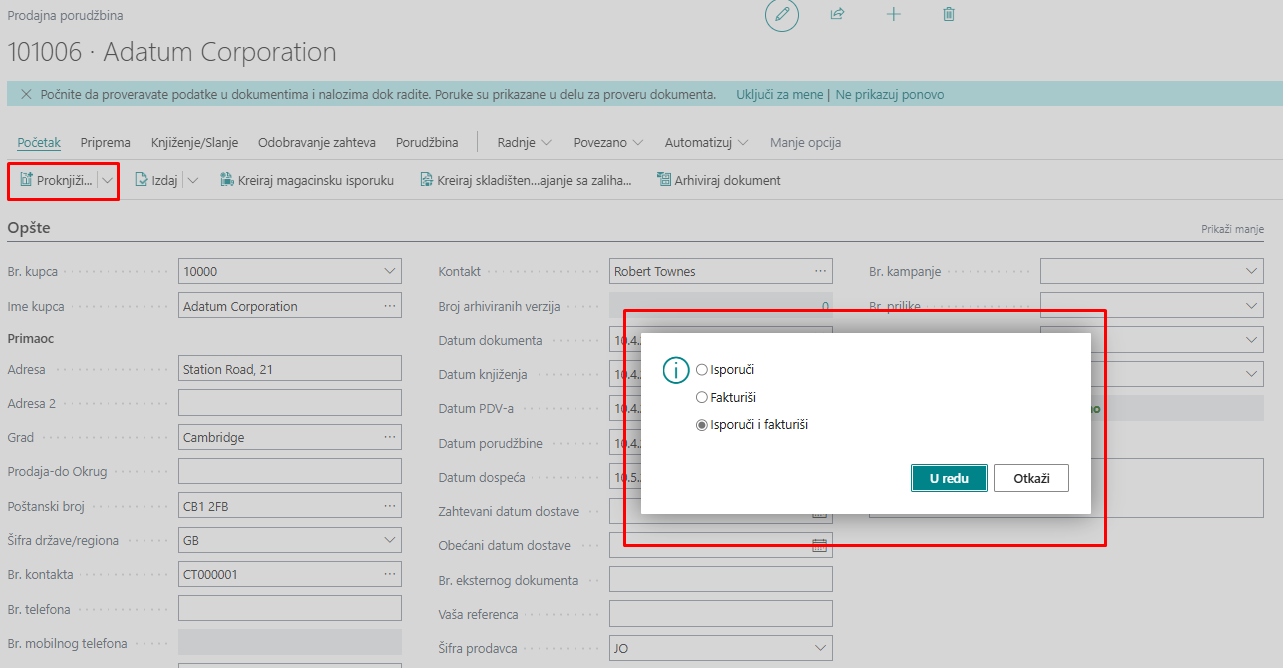Click Arhiviraj dokument toolbar action
1283x668 pixels.
coord(718,181)
